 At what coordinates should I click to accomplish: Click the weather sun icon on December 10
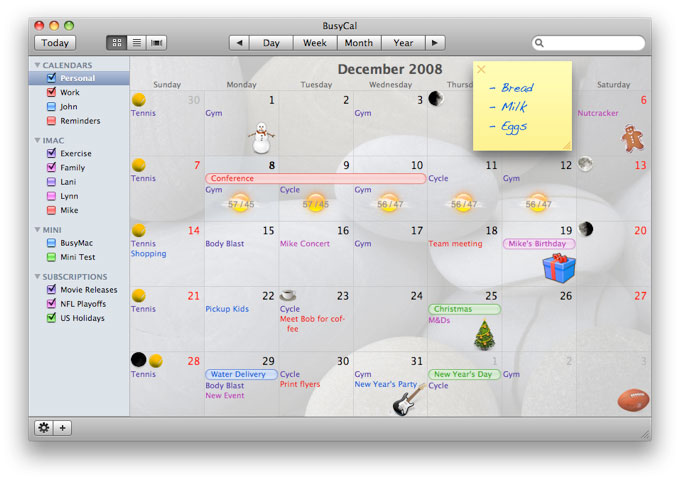click(x=389, y=203)
